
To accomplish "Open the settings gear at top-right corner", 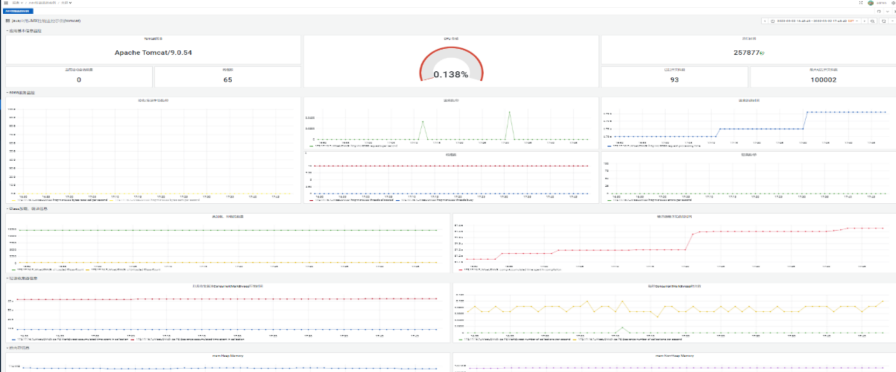I will [x=893, y=3].
